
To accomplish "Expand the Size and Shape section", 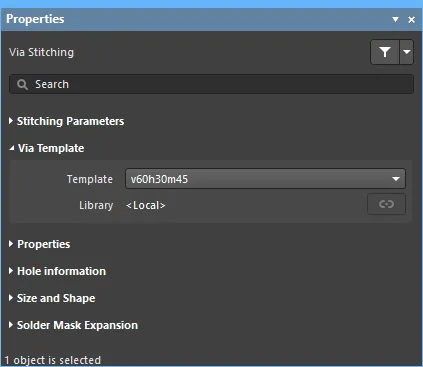I will point(11,298).
